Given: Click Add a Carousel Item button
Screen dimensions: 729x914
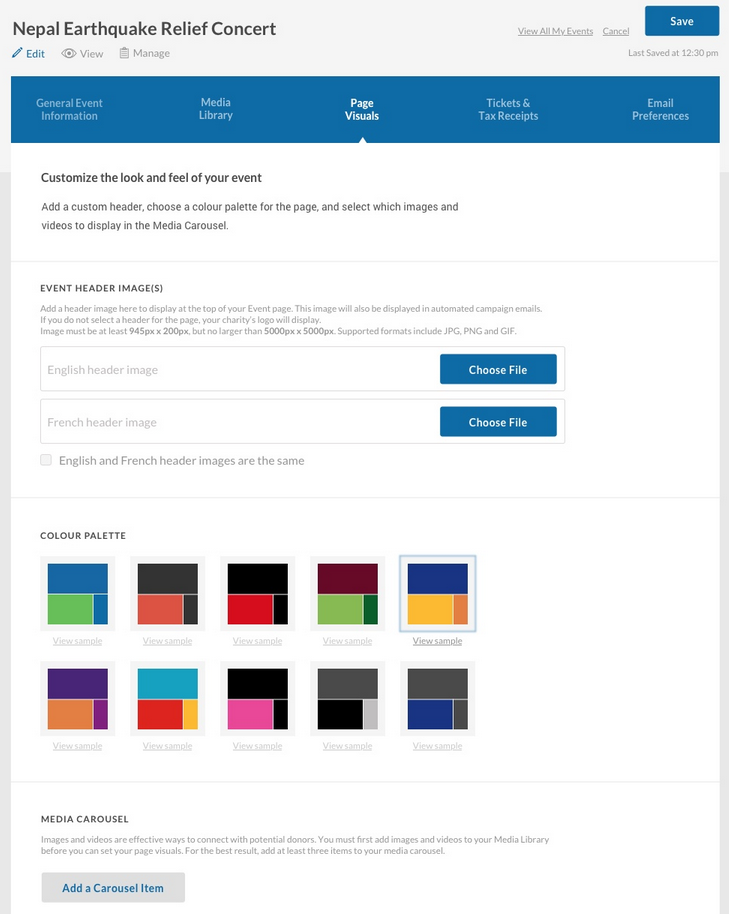Looking at the screenshot, I should (113, 888).
